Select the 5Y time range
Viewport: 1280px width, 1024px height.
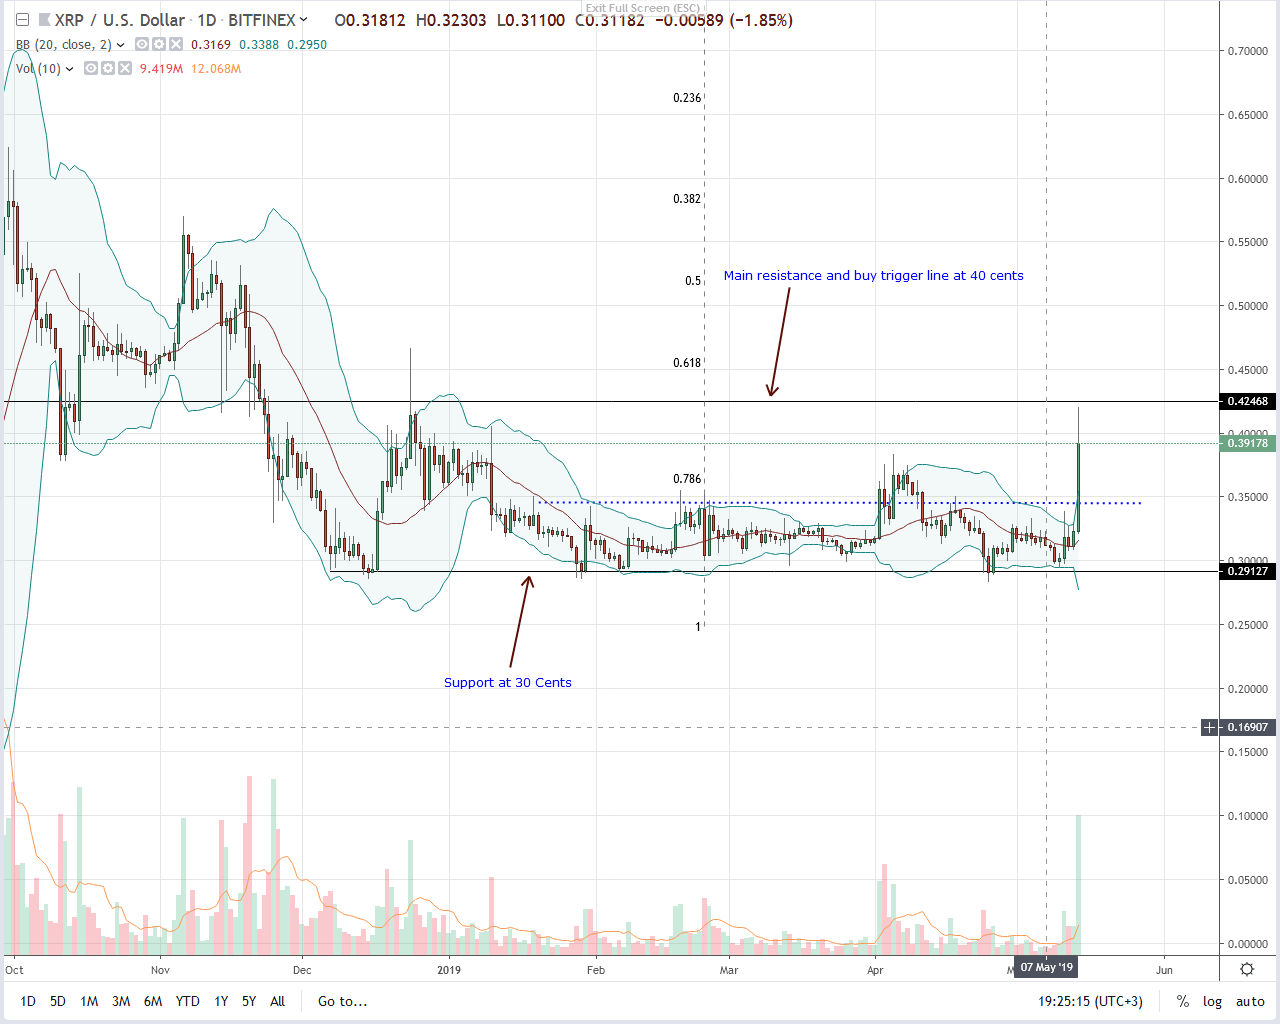(249, 1001)
